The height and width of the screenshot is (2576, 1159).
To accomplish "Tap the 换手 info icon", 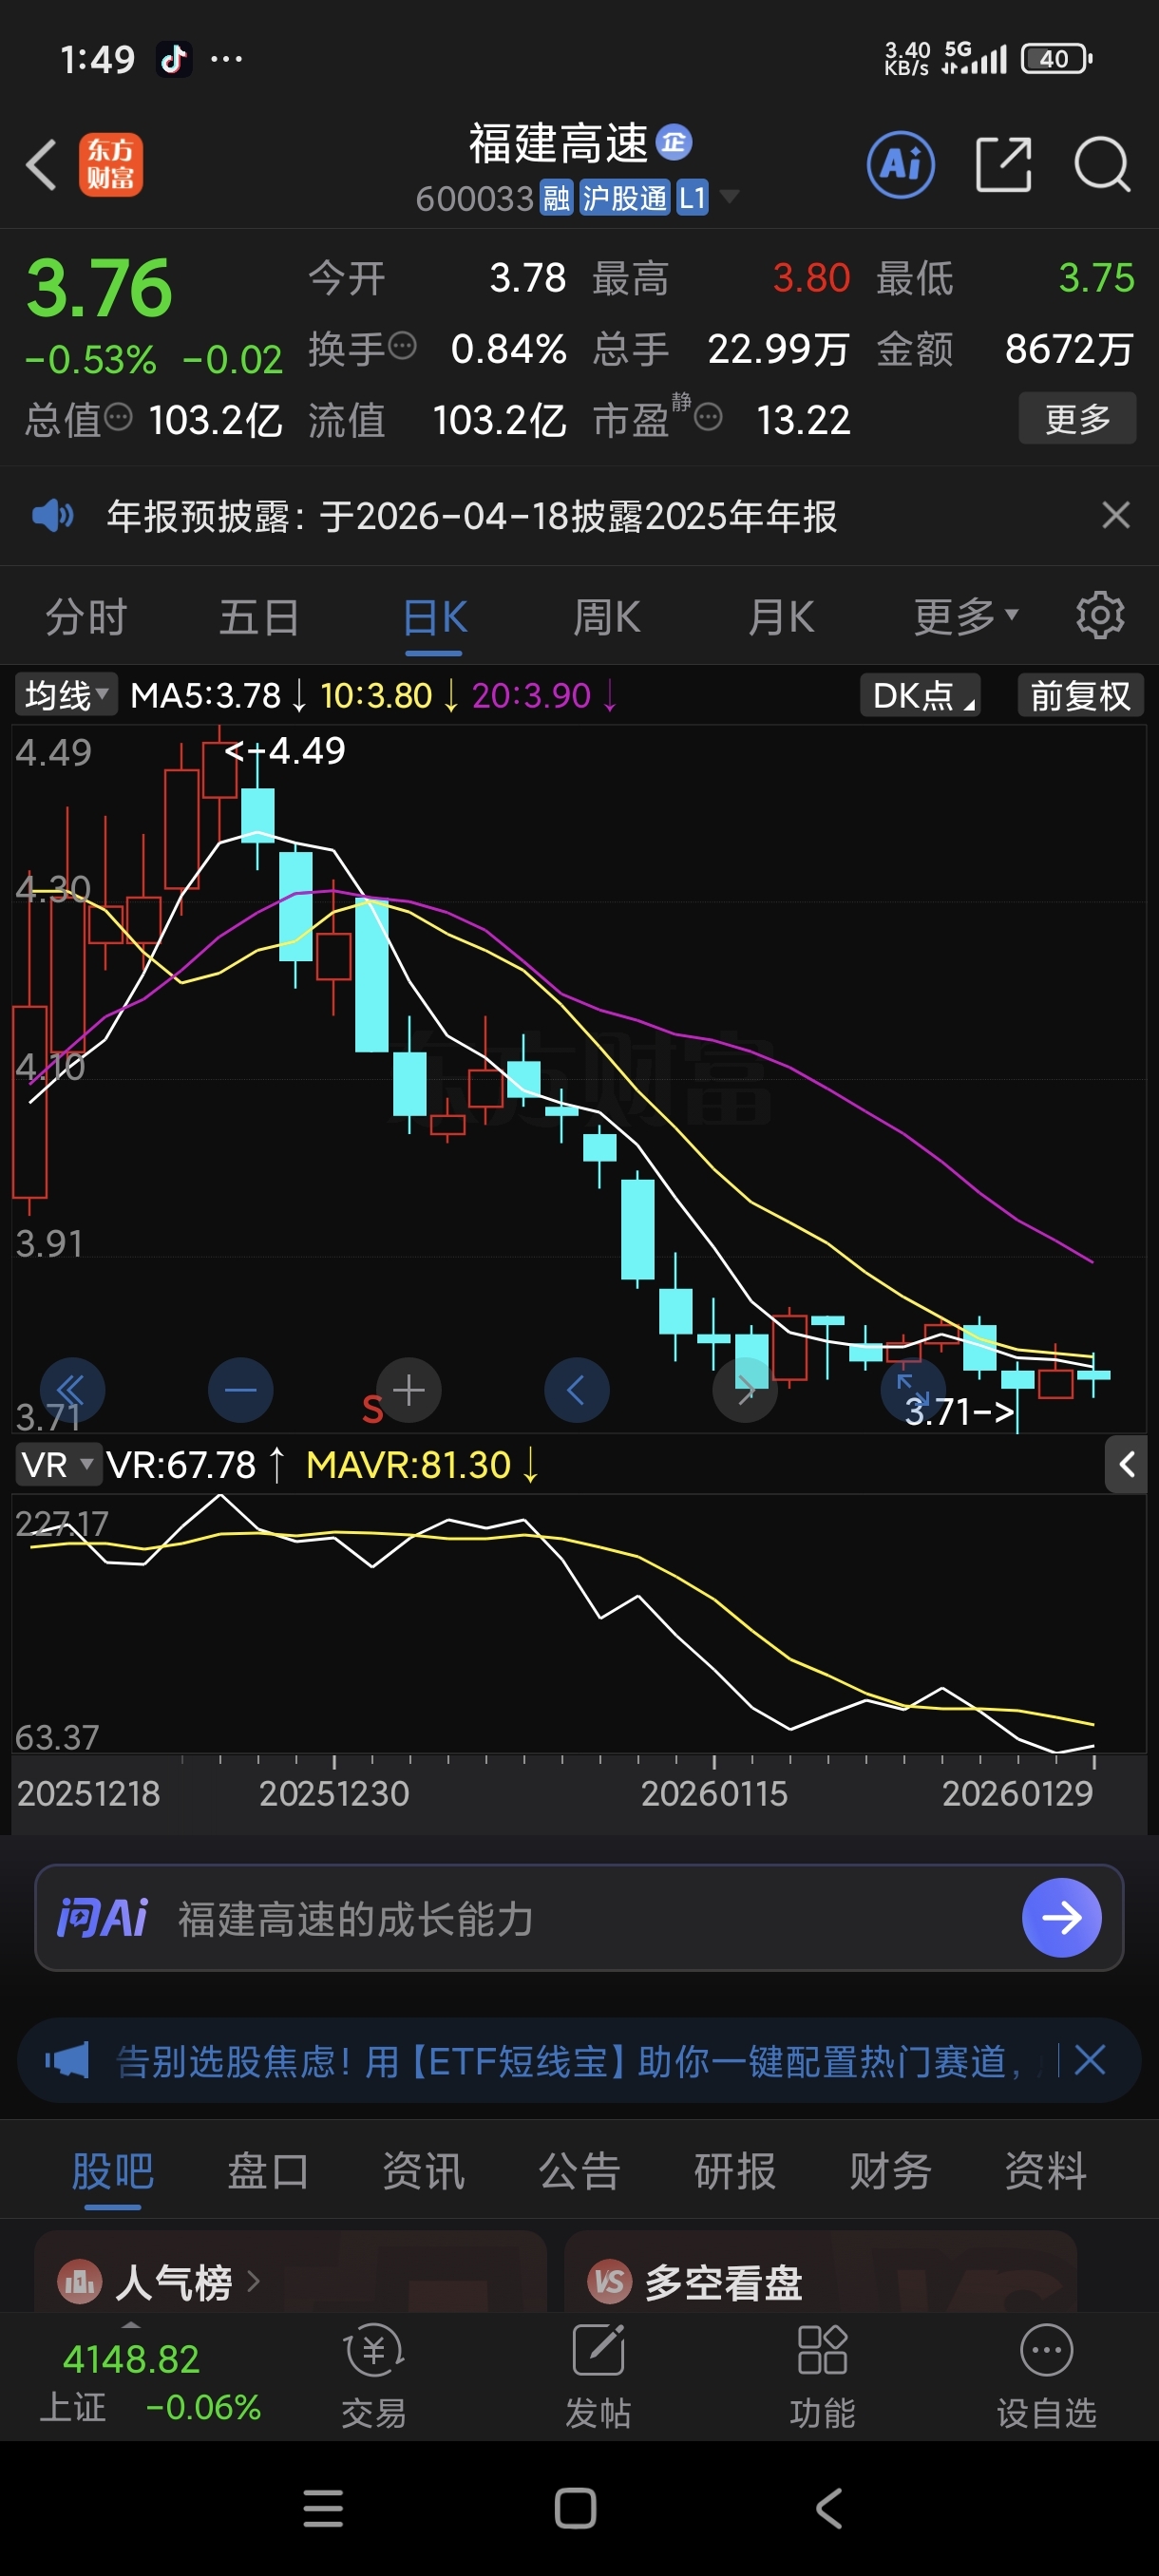I will 402,346.
